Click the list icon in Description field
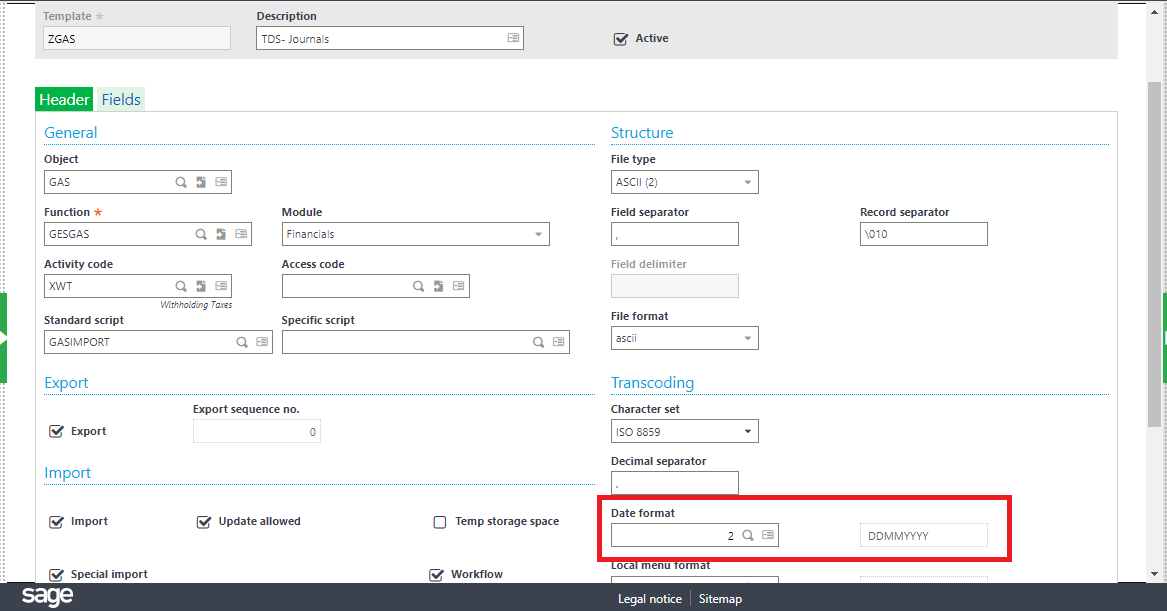This screenshot has height=611, width=1167. point(513,38)
